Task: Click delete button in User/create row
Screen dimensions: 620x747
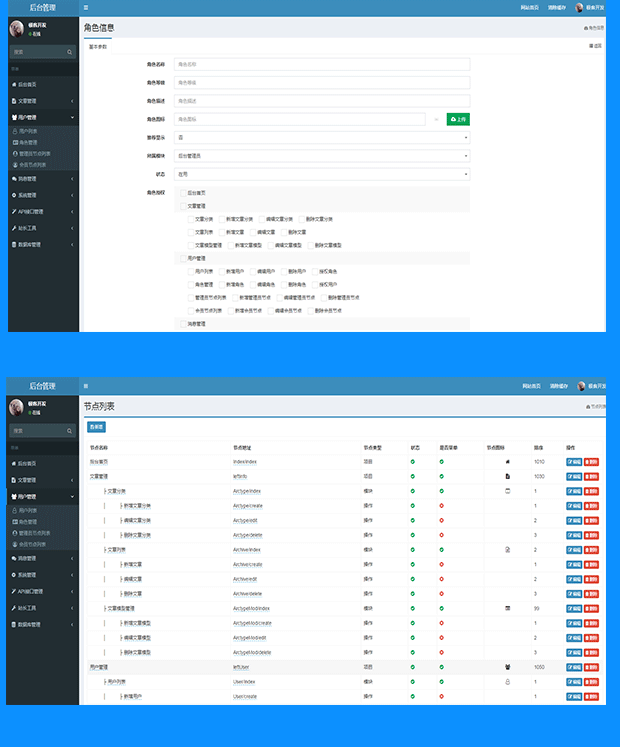Action: click(591, 697)
